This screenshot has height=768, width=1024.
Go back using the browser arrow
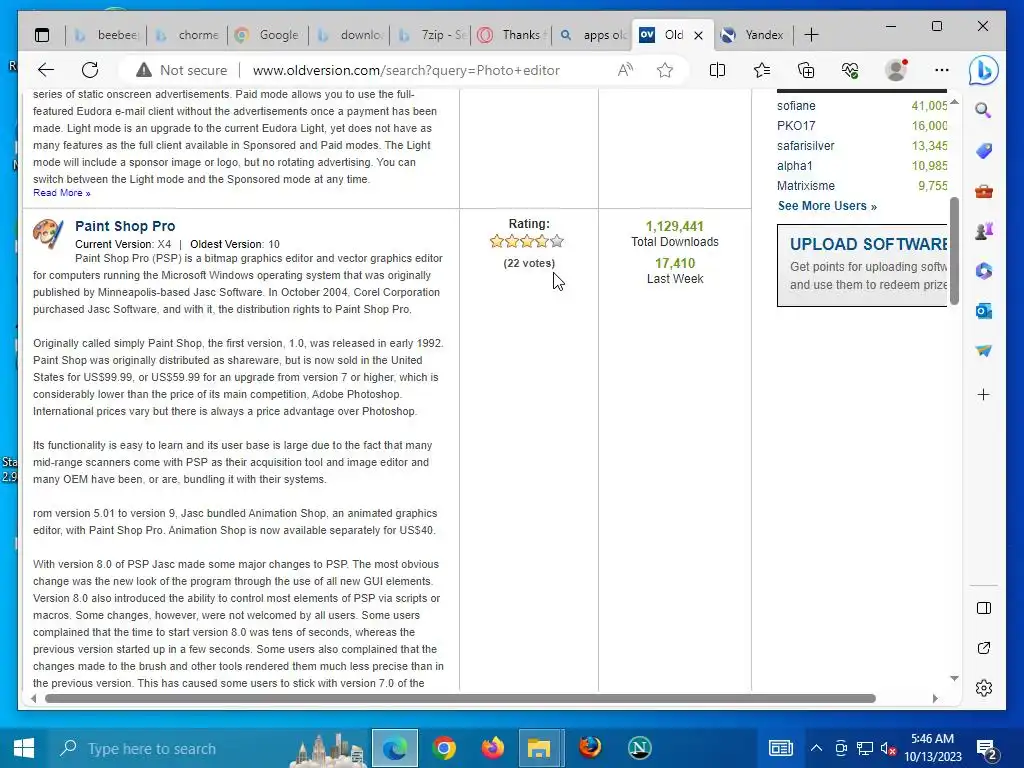point(46,70)
